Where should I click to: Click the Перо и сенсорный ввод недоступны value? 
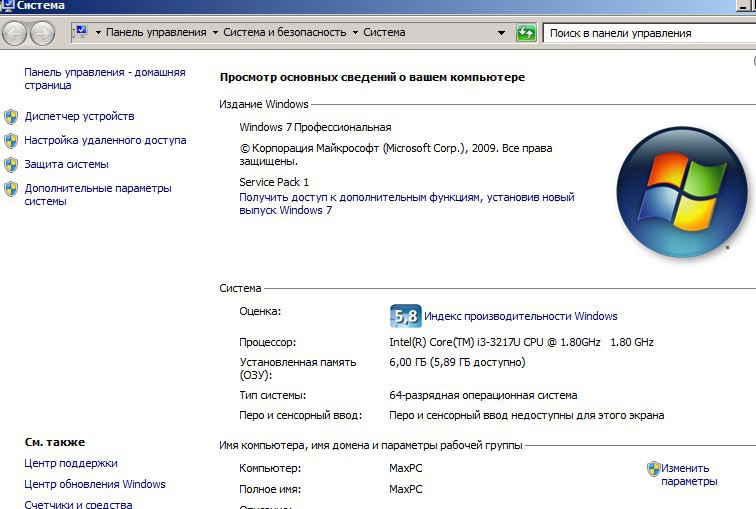point(526,415)
